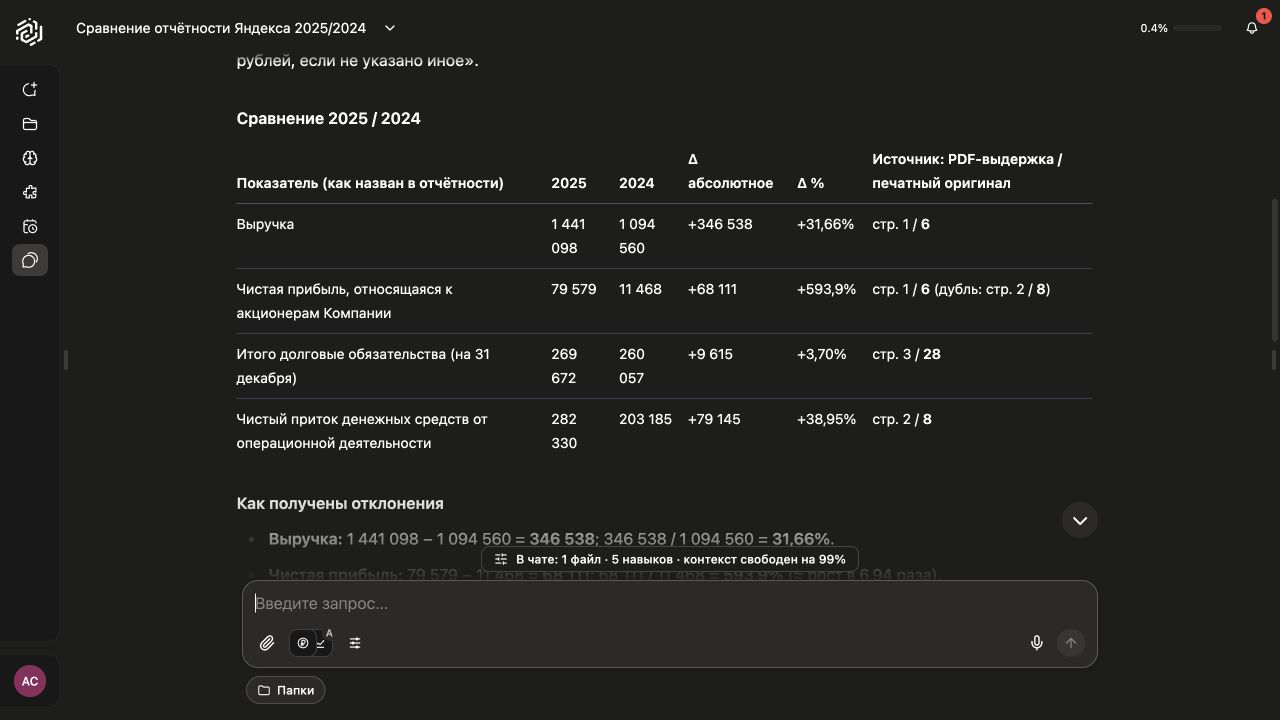This screenshot has width=1280, height=720.
Task: Click the '+31,66%' cell
Action: (826, 224)
